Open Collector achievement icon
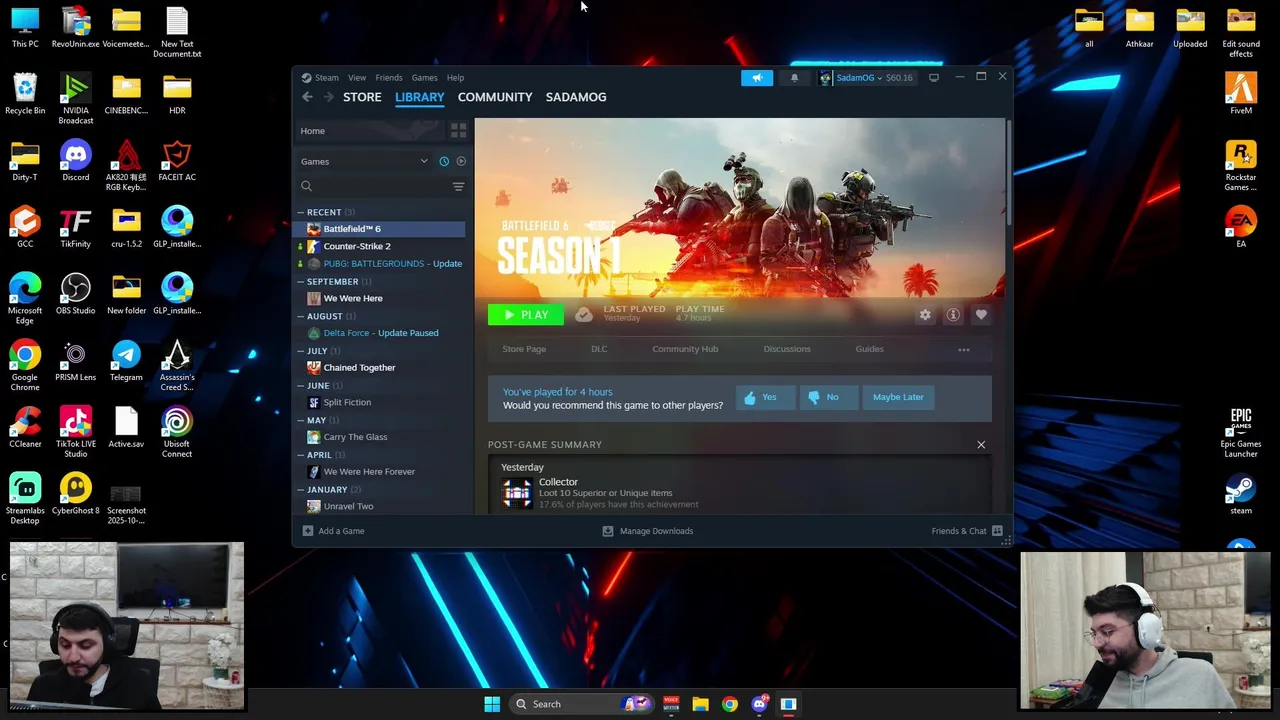The height and width of the screenshot is (720, 1280). click(517, 492)
